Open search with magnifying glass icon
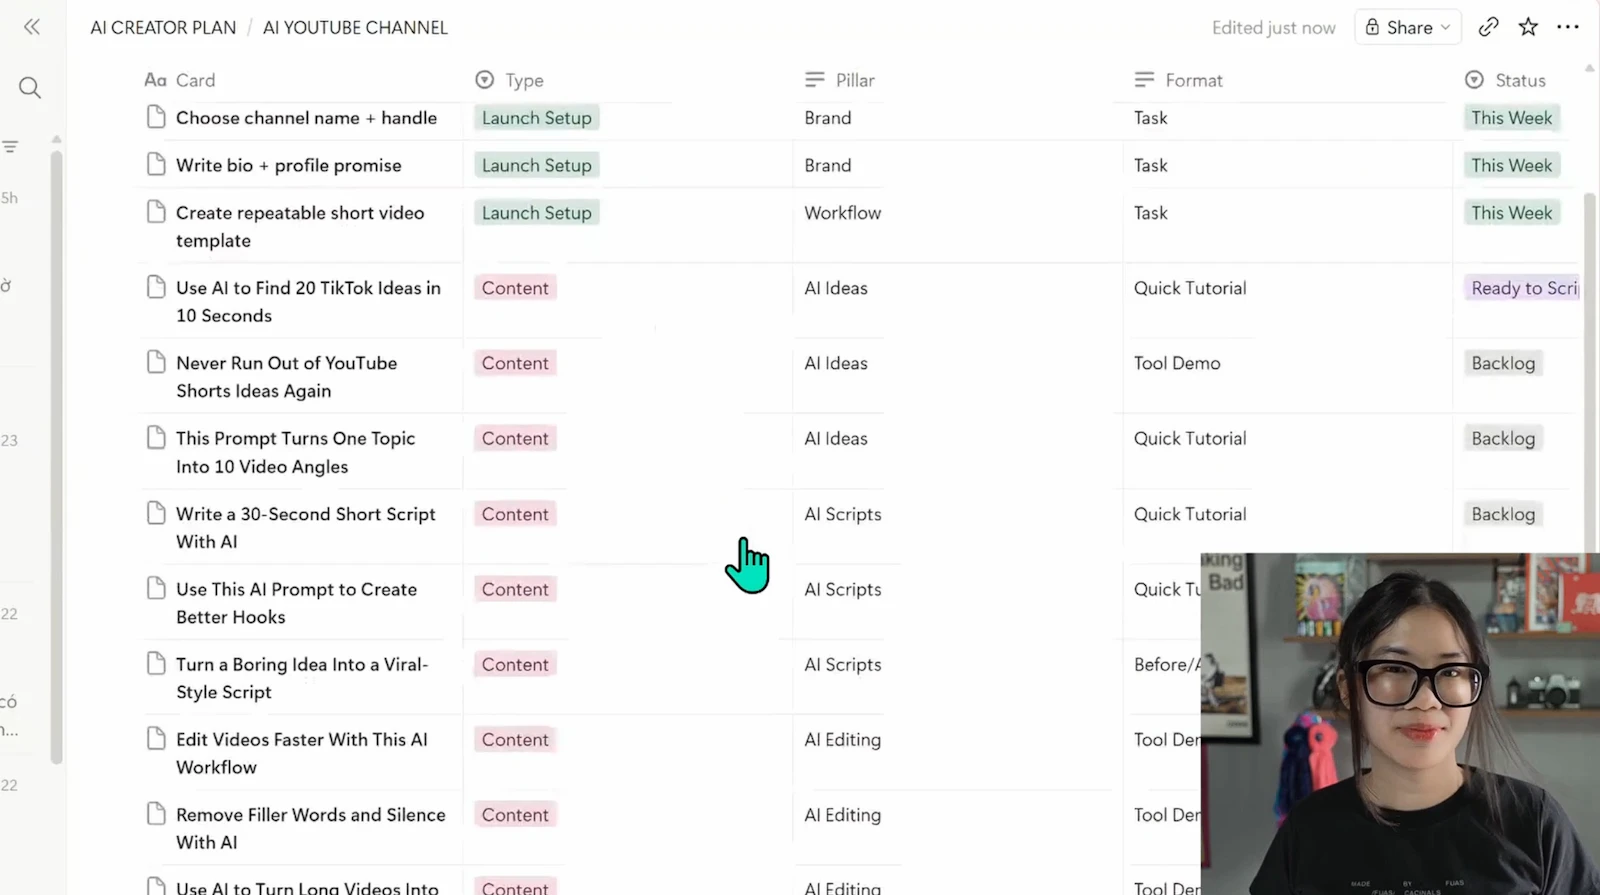Screen dimensions: 1600x895 tap(30, 88)
